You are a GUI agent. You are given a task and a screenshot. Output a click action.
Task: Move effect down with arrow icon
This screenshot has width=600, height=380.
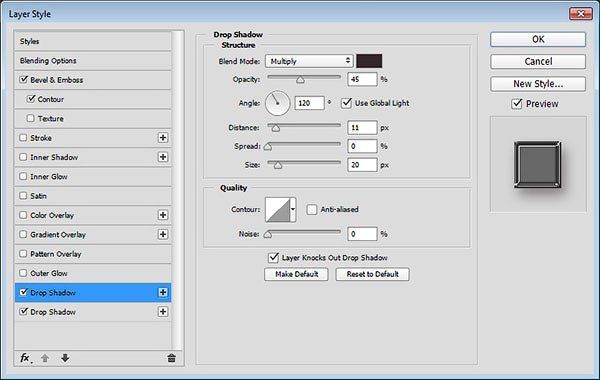point(65,358)
